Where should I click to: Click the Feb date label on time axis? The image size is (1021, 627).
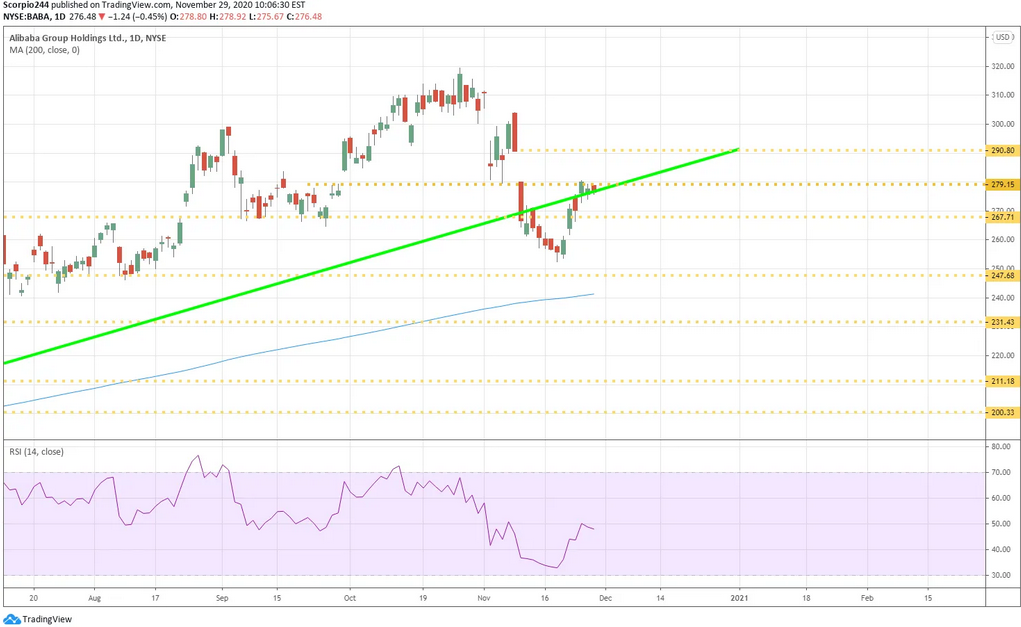point(867,598)
